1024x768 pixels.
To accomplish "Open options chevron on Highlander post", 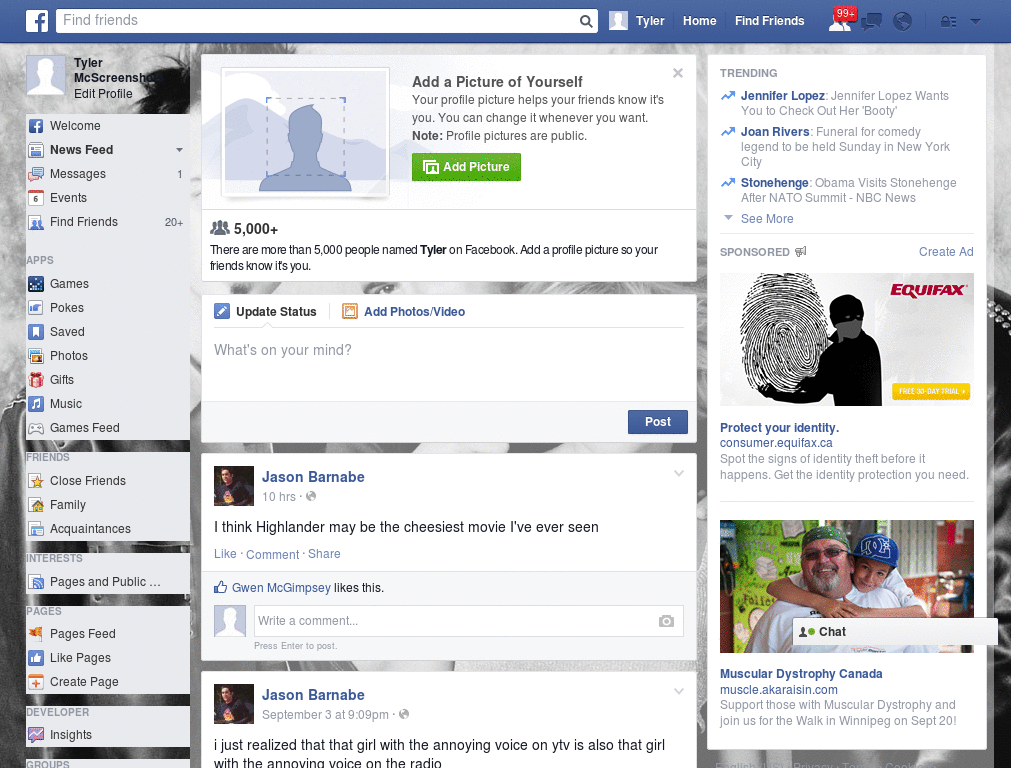I will (x=679, y=474).
